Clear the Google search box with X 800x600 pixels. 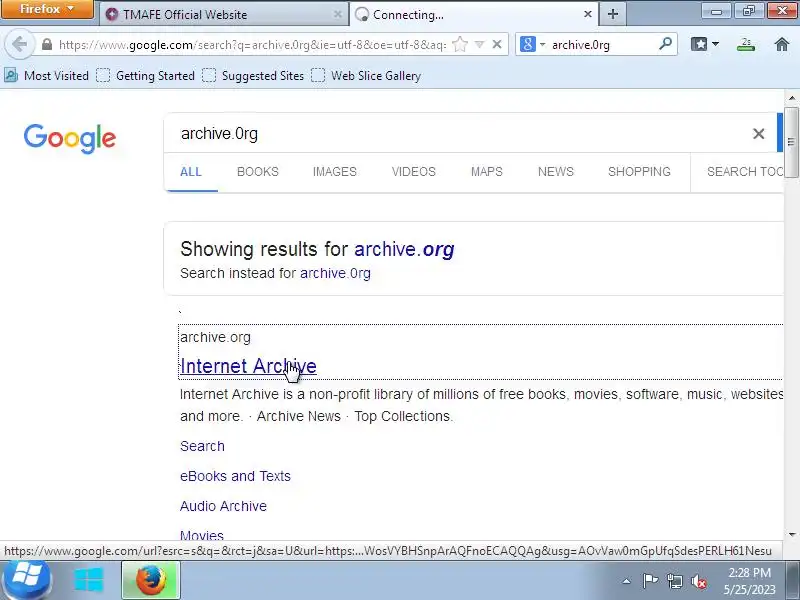(759, 134)
